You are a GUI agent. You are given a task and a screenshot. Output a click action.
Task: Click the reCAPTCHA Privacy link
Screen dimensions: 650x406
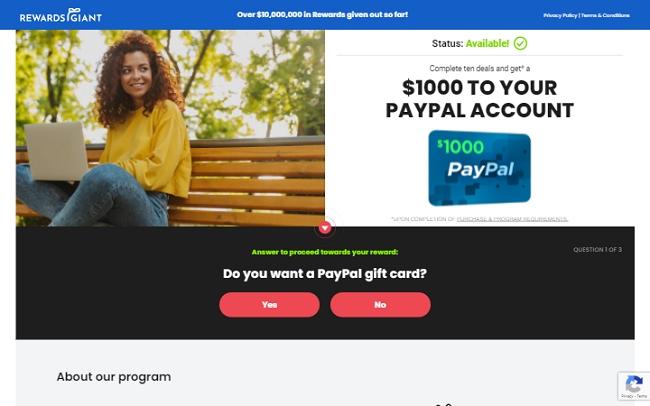tap(627, 396)
